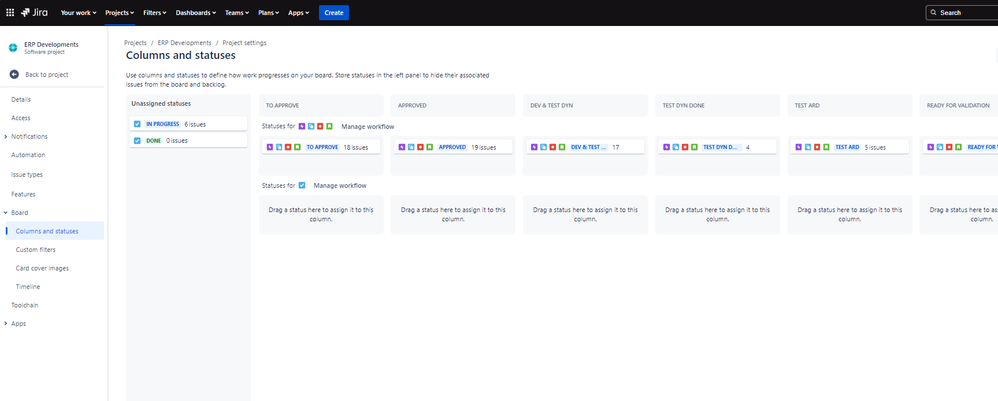Open Access in the sidebar
The width and height of the screenshot is (998, 401).
pos(21,118)
